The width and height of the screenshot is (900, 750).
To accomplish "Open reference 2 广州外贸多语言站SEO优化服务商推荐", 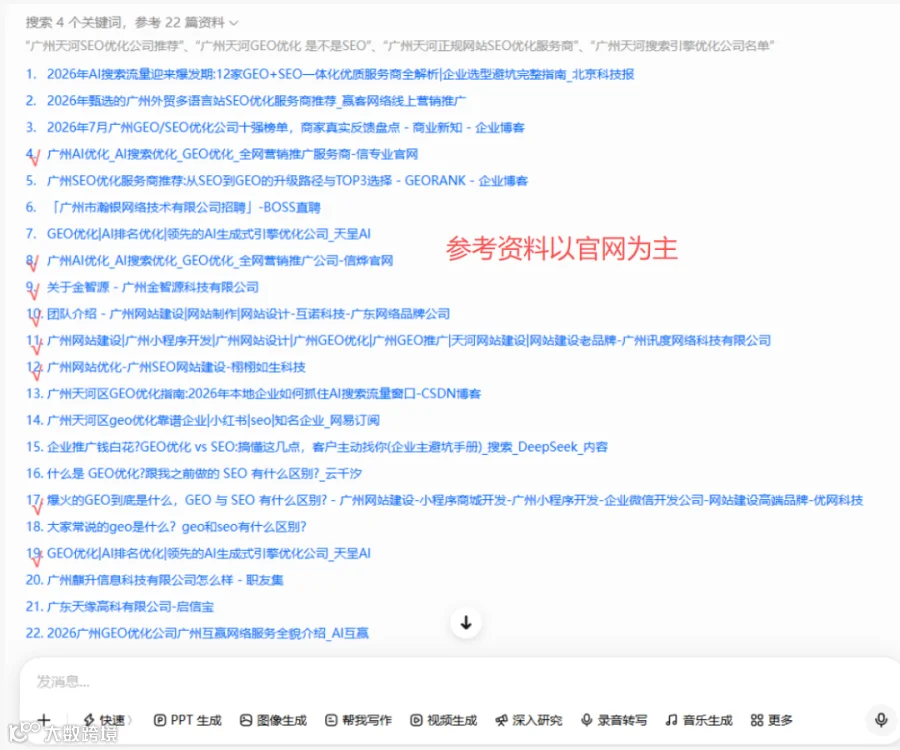I will click(256, 101).
